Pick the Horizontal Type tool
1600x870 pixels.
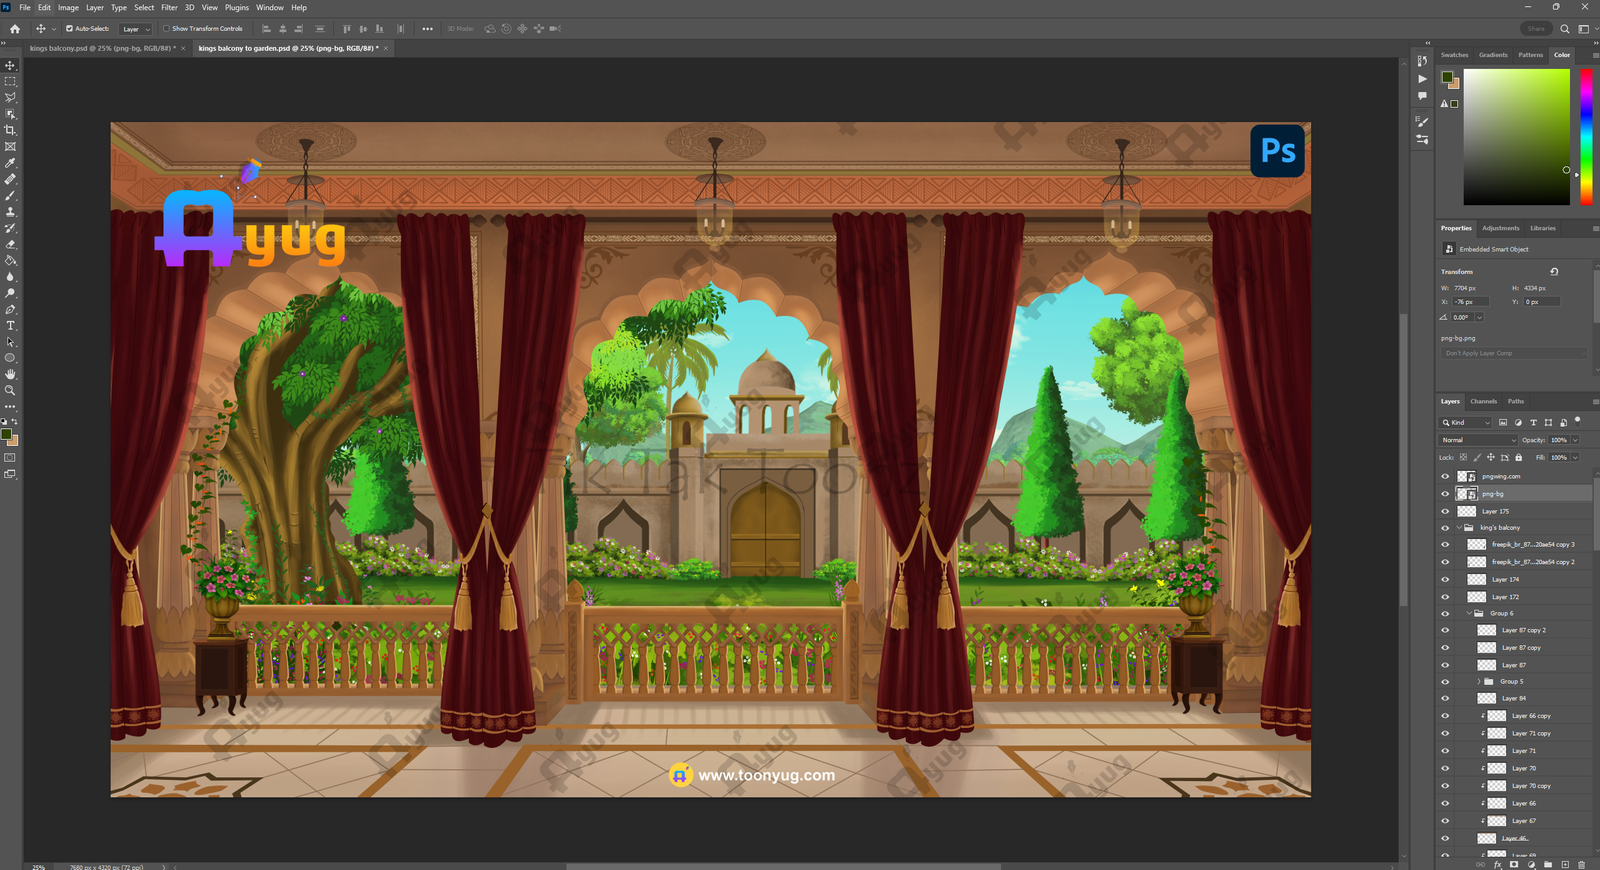(x=10, y=326)
